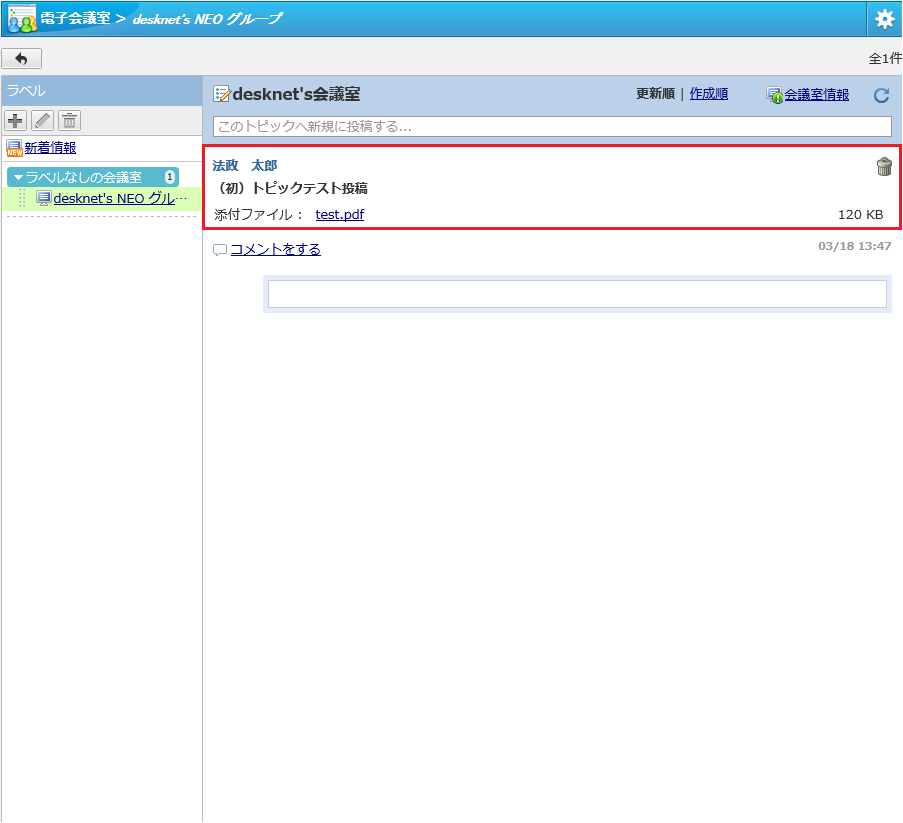Select desknet's NEO グル… meeting room
The height and width of the screenshot is (823, 903).
tap(120, 198)
